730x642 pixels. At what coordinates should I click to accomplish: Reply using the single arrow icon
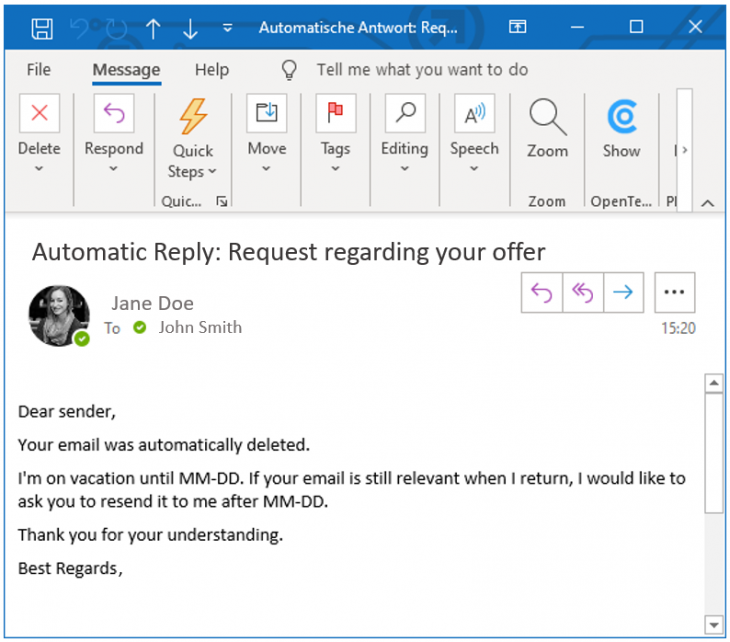(541, 293)
